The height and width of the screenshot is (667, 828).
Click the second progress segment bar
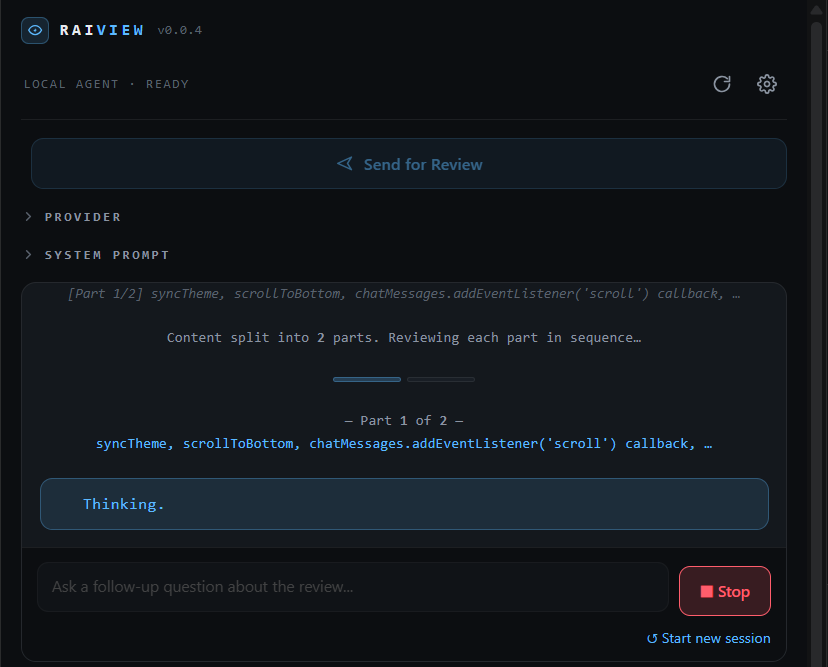click(x=441, y=379)
